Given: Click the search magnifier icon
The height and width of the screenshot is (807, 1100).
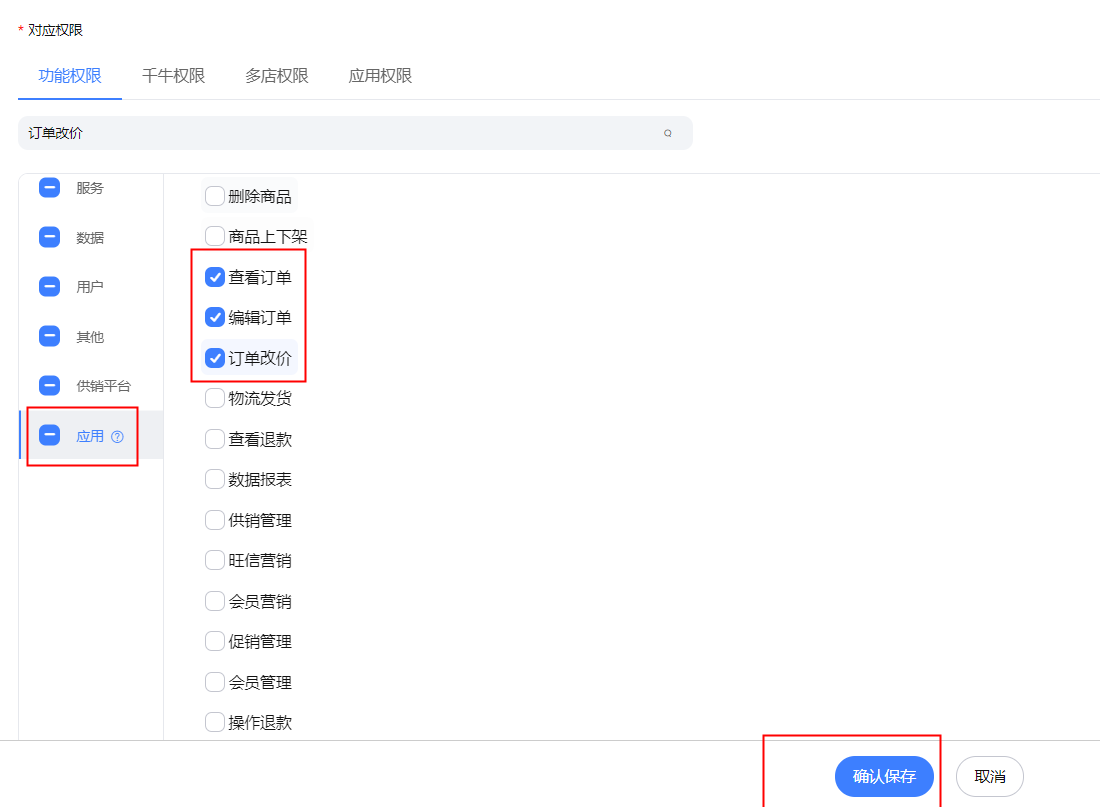Looking at the screenshot, I should (x=668, y=133).
